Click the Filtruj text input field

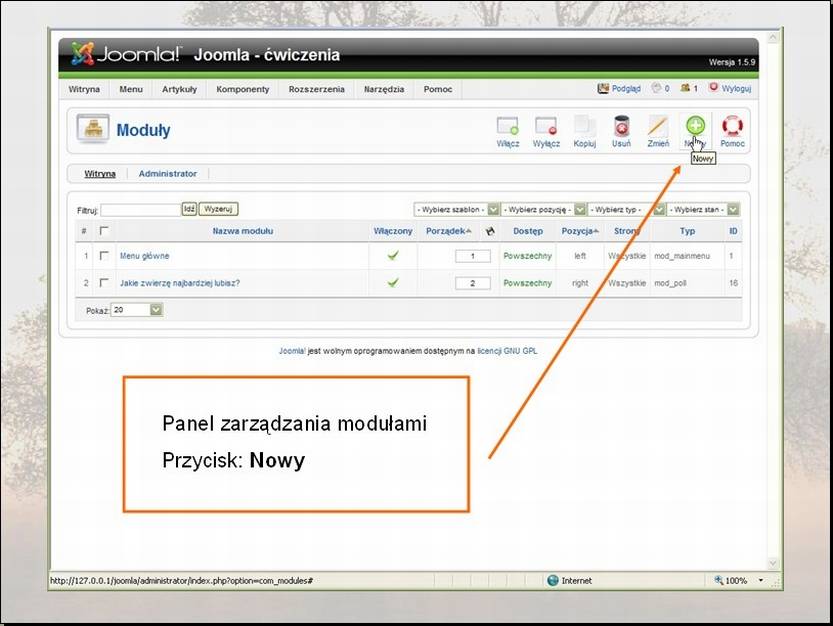141,210
